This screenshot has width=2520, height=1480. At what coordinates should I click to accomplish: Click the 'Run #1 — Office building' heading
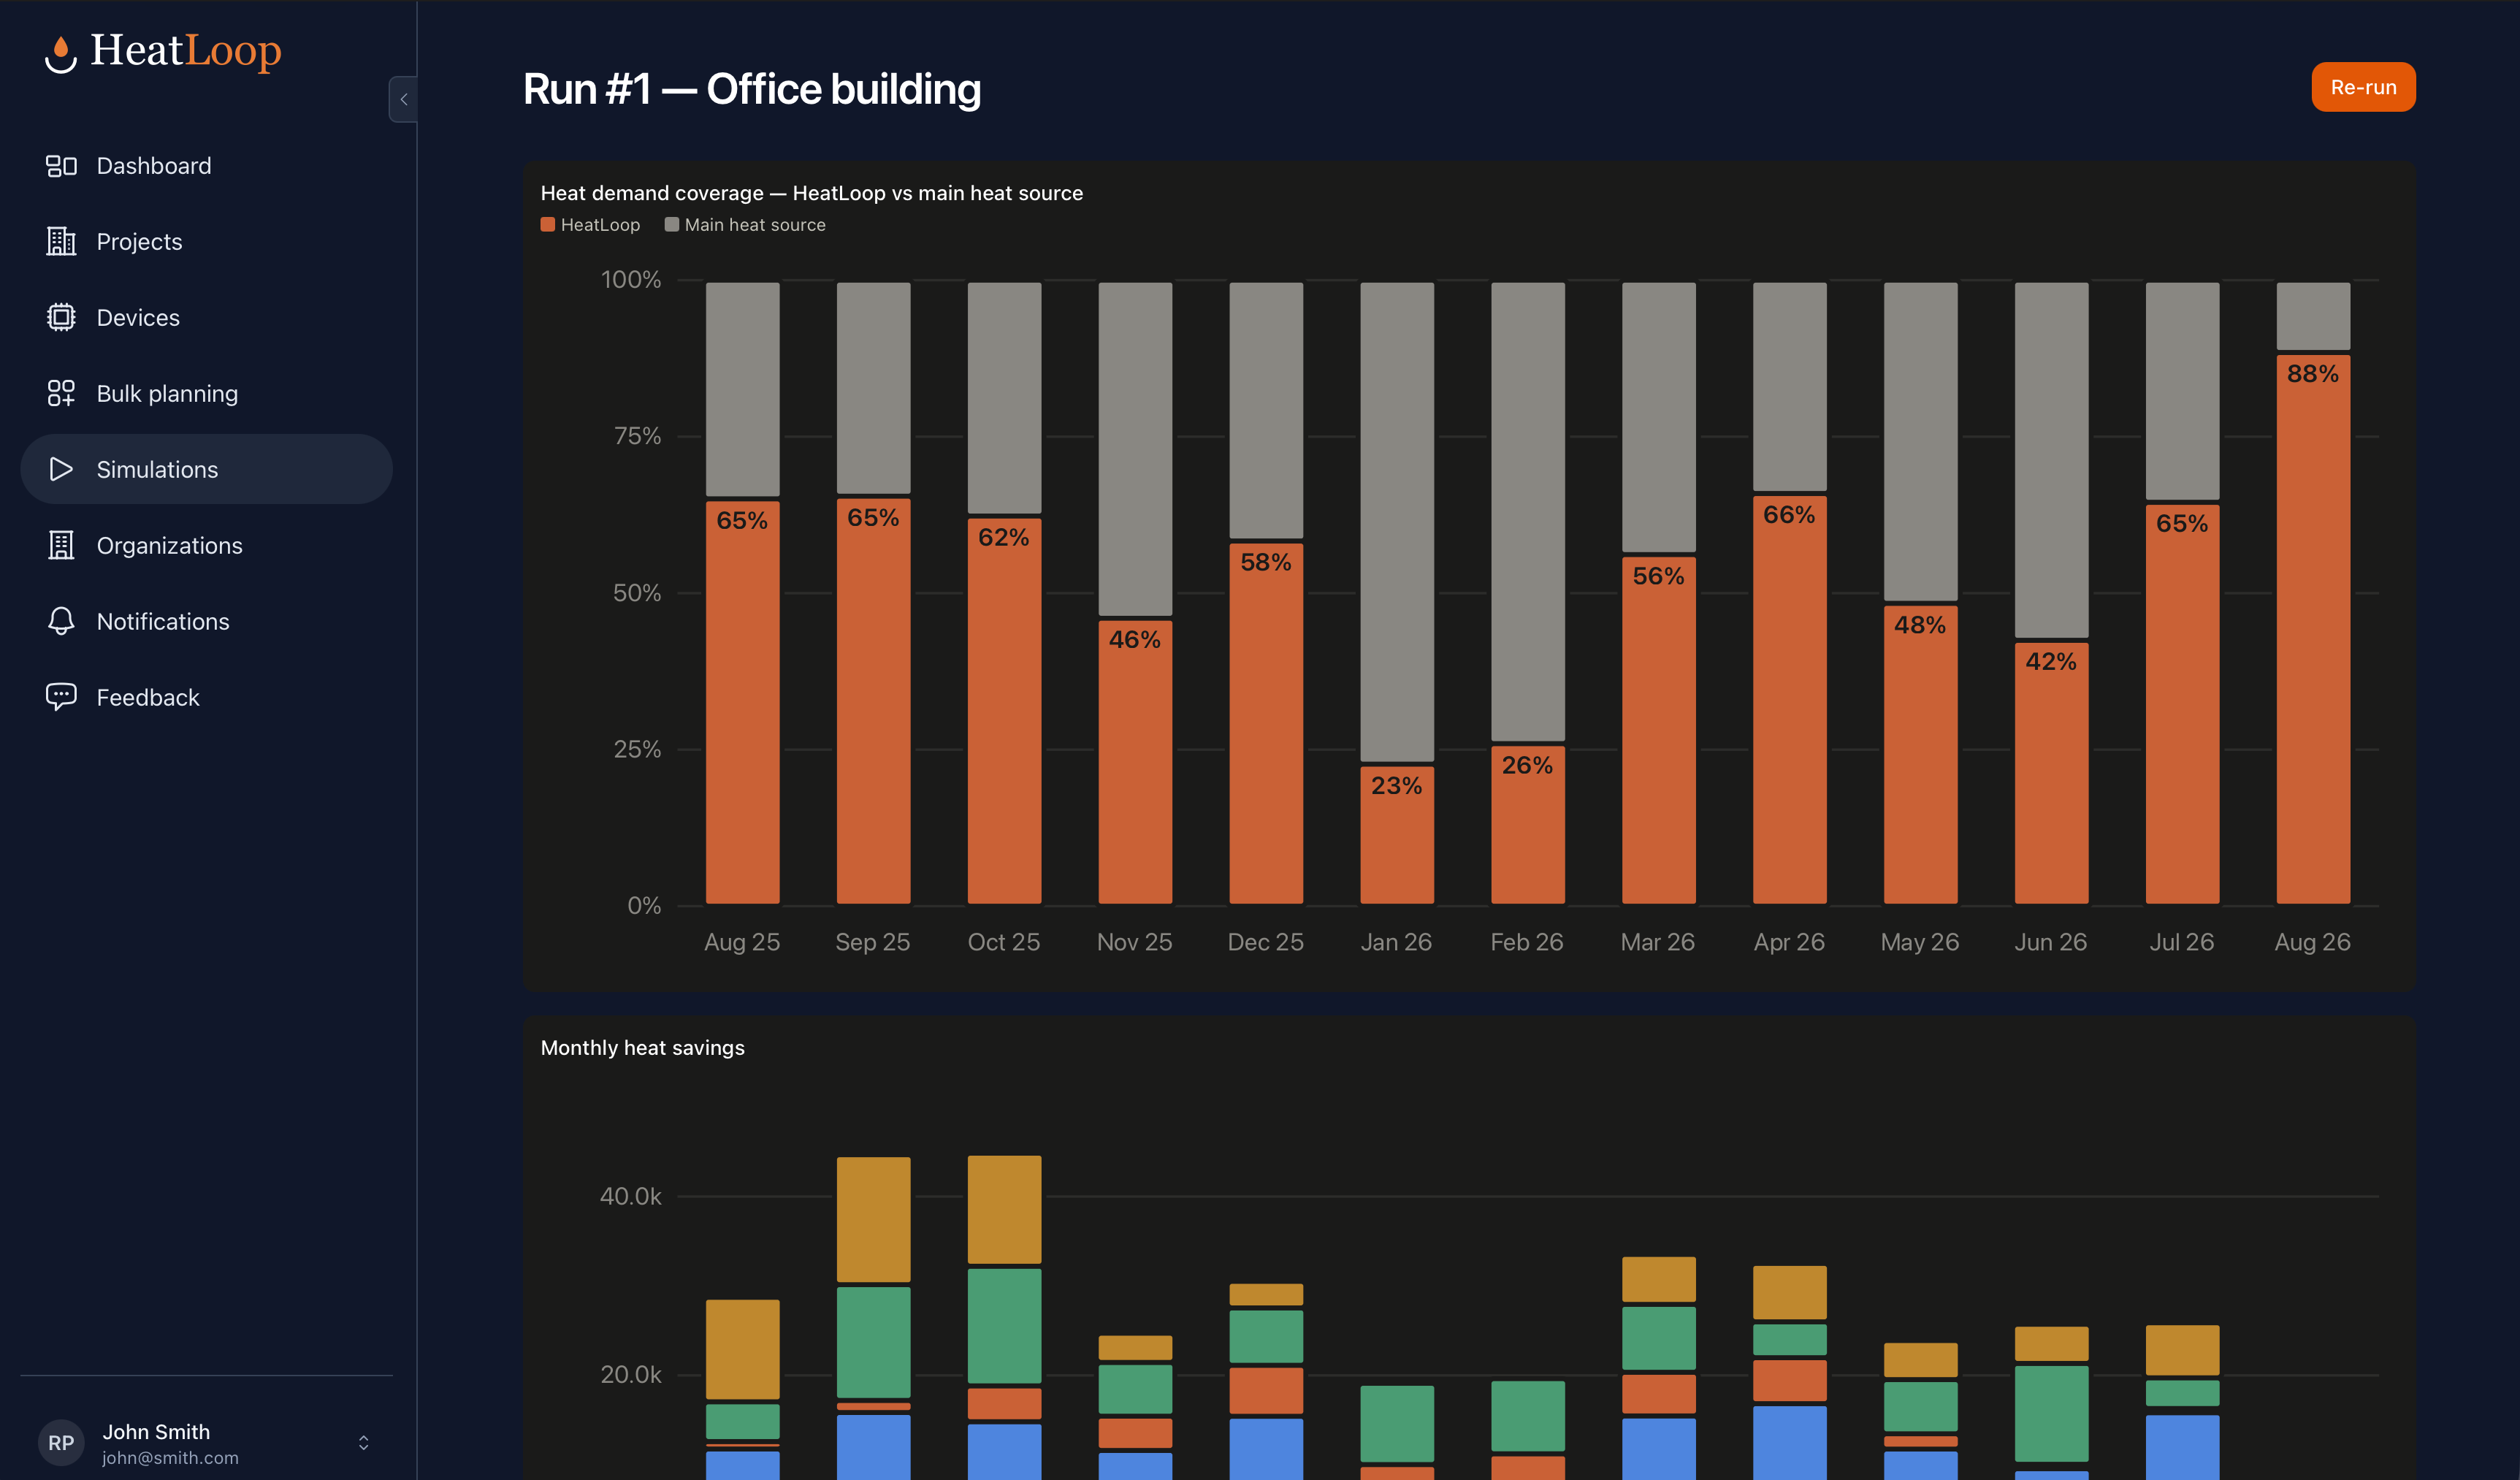click(752, 89)
